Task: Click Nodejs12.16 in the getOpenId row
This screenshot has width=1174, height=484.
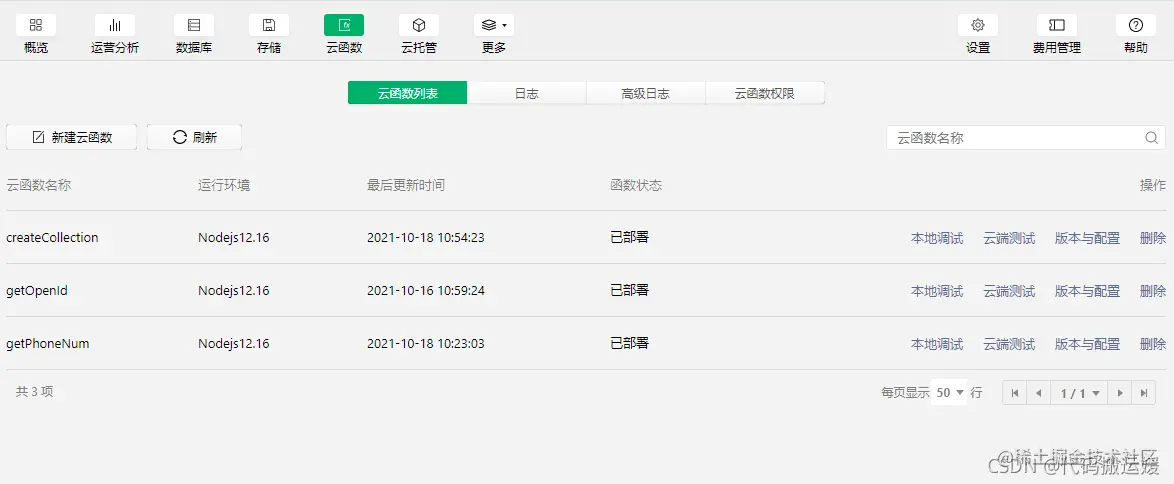Action: coord(234,290)
